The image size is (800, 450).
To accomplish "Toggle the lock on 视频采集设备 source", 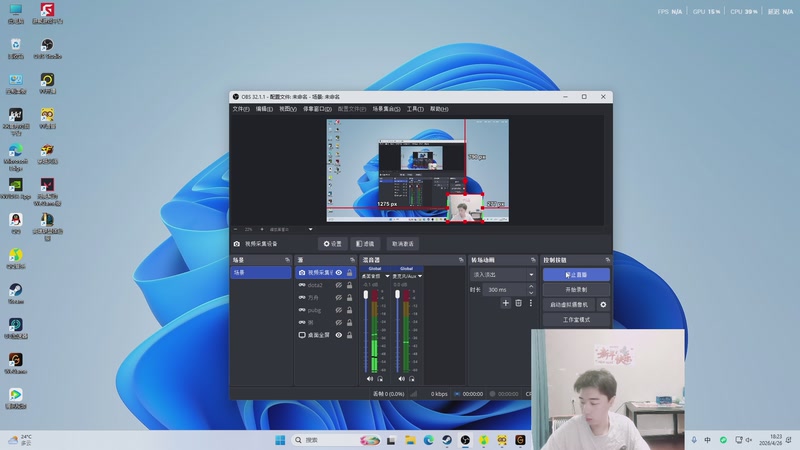I will tap(349, 272).
